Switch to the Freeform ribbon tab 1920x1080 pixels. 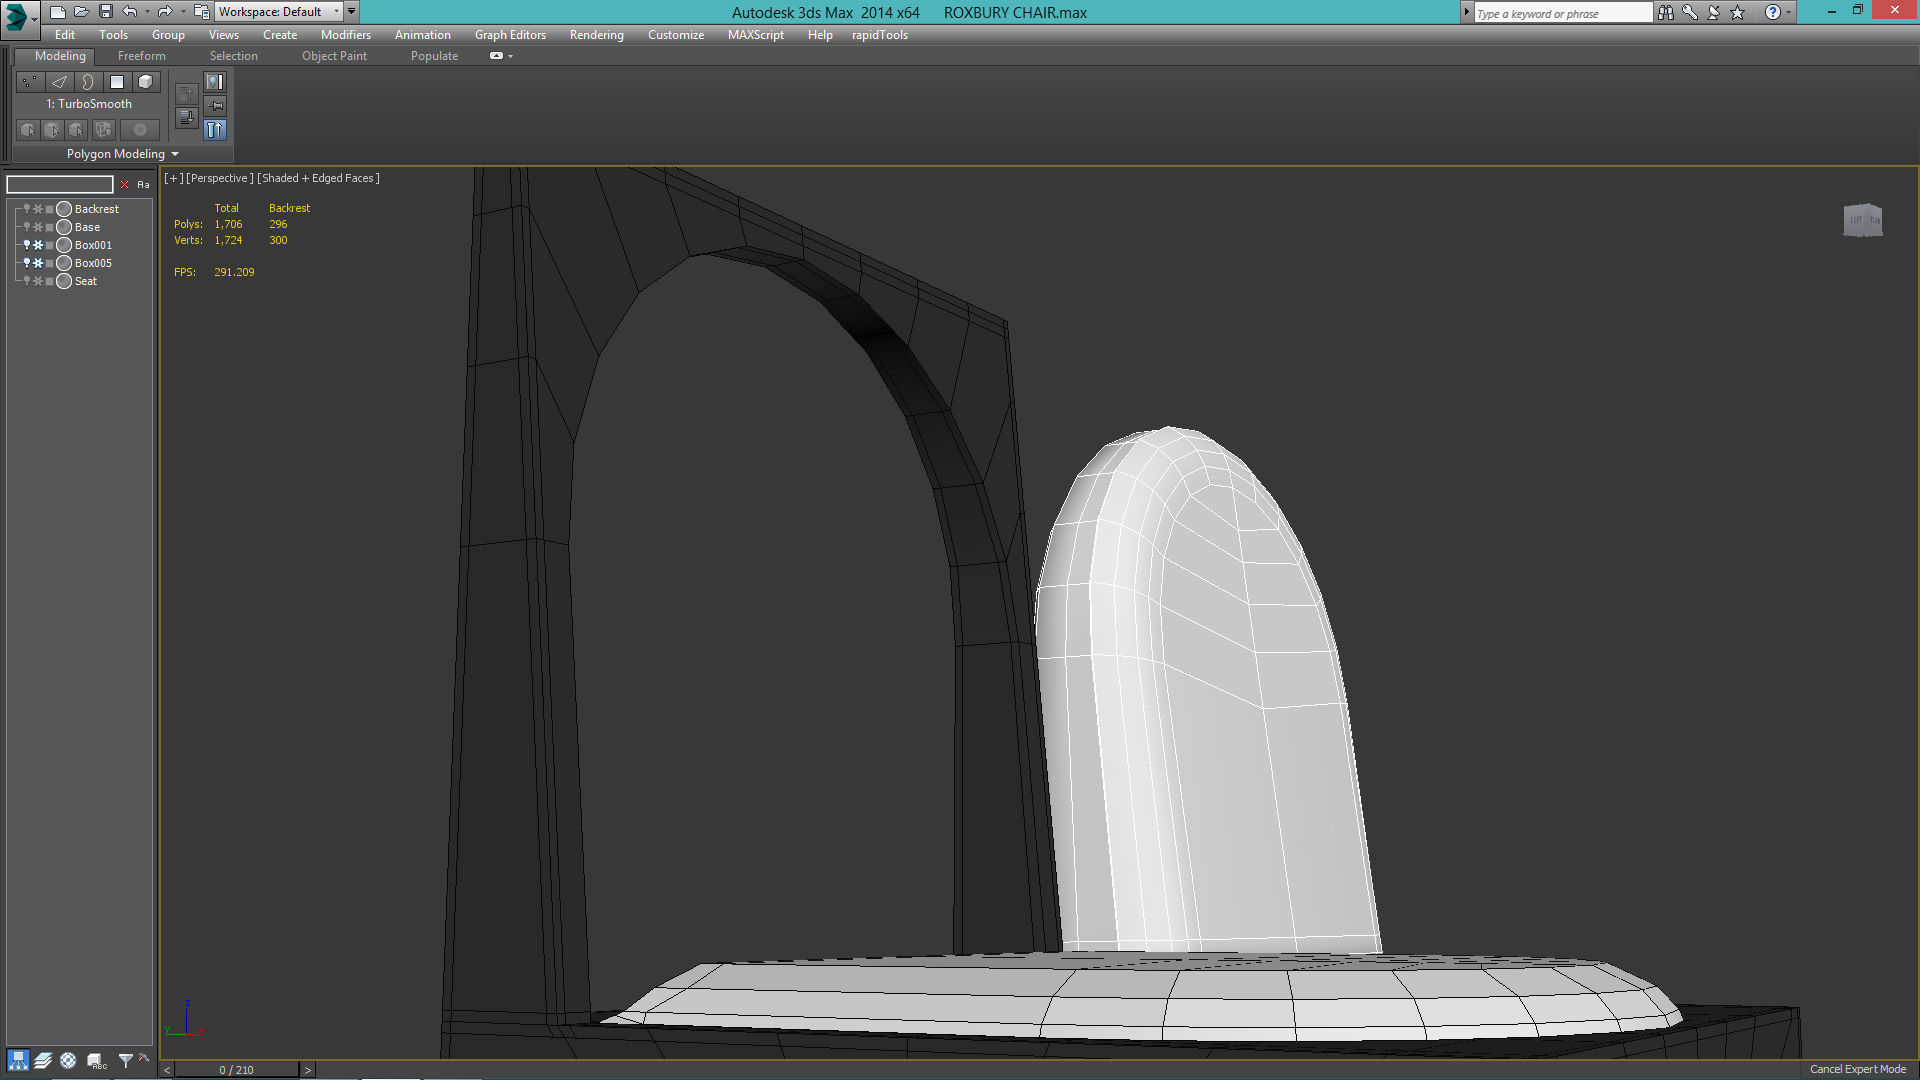(141, 56)
